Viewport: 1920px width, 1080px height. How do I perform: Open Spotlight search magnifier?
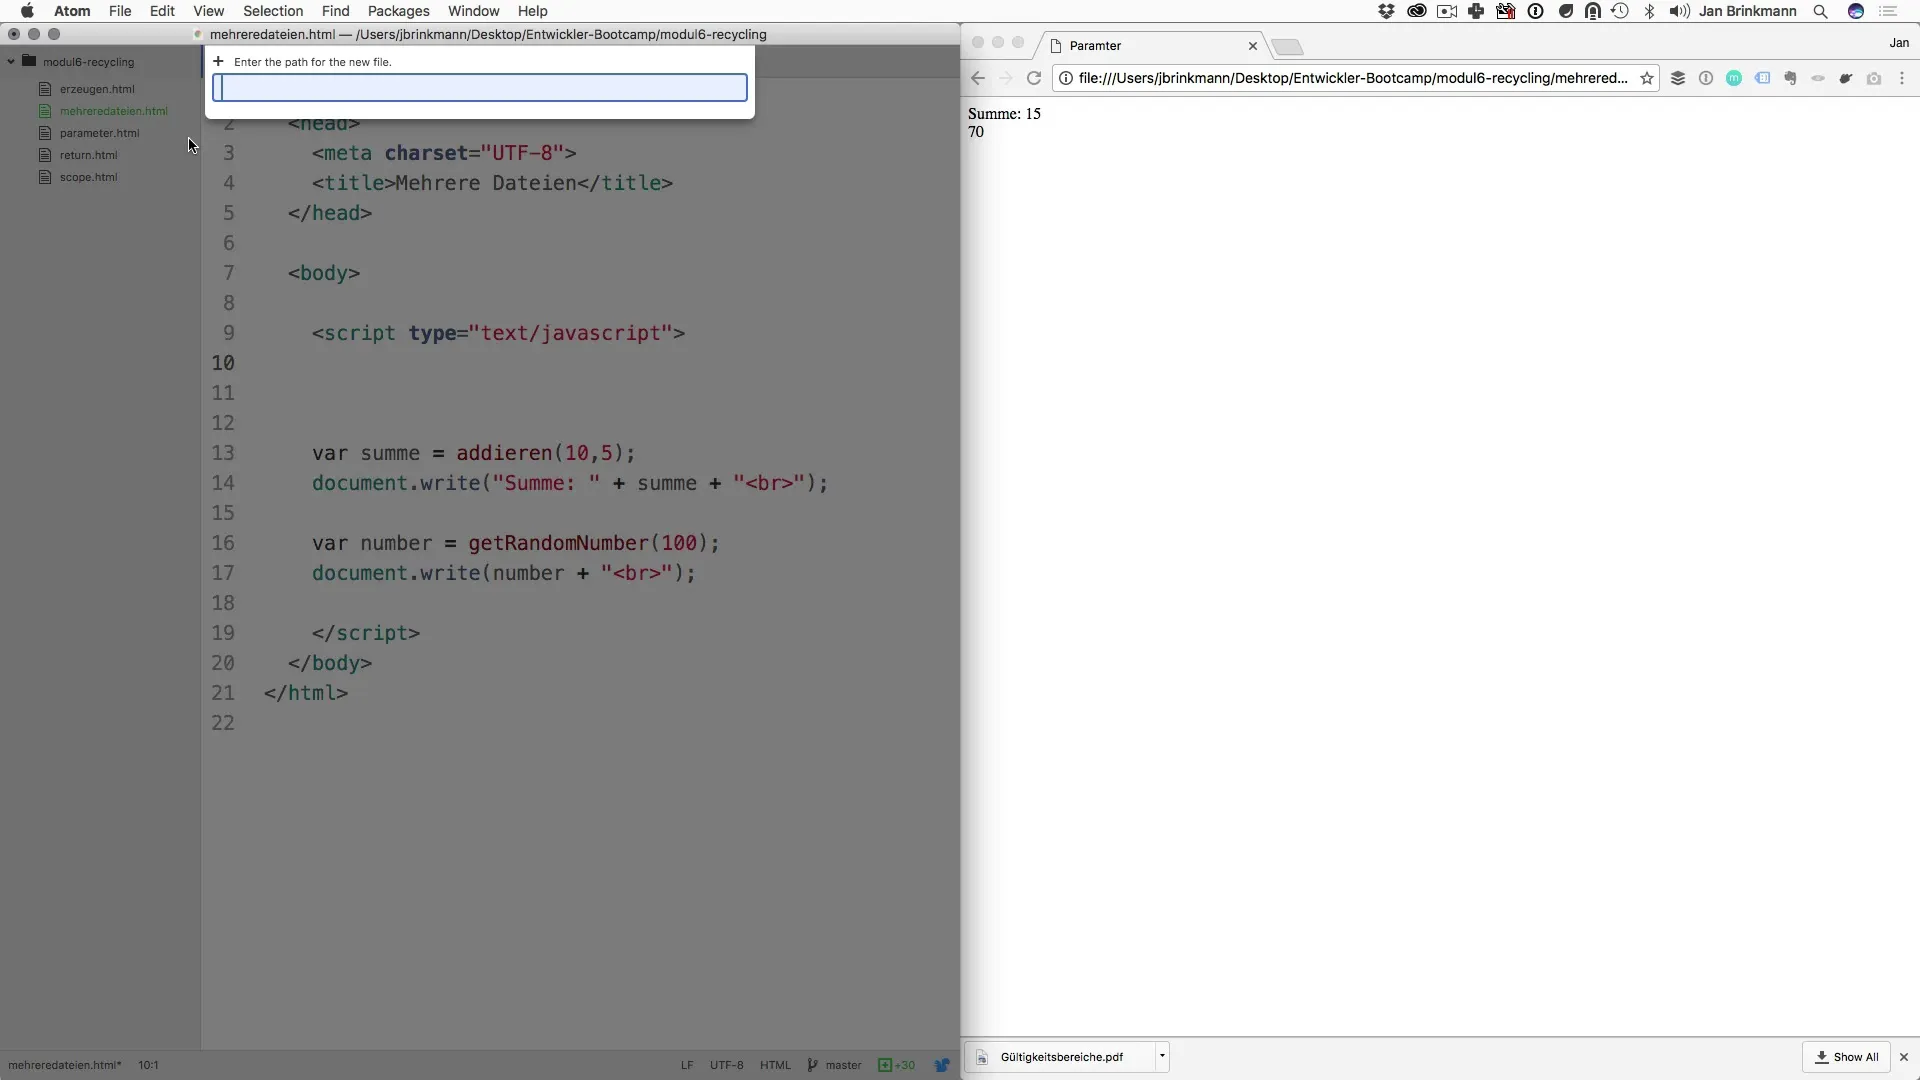pos(1821,11)
